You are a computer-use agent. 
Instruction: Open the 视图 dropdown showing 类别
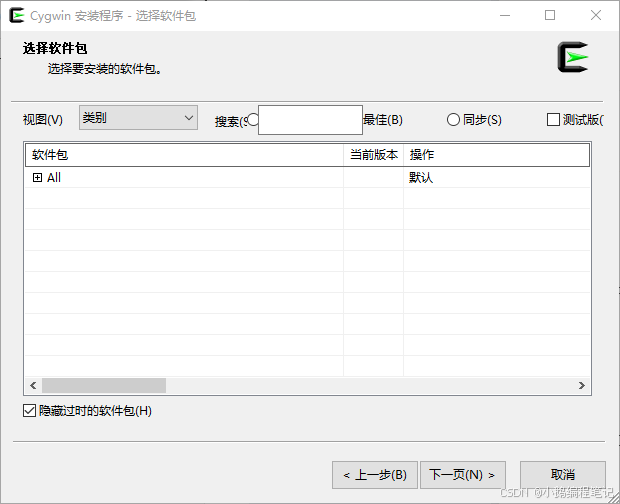(x=138, y=117)
